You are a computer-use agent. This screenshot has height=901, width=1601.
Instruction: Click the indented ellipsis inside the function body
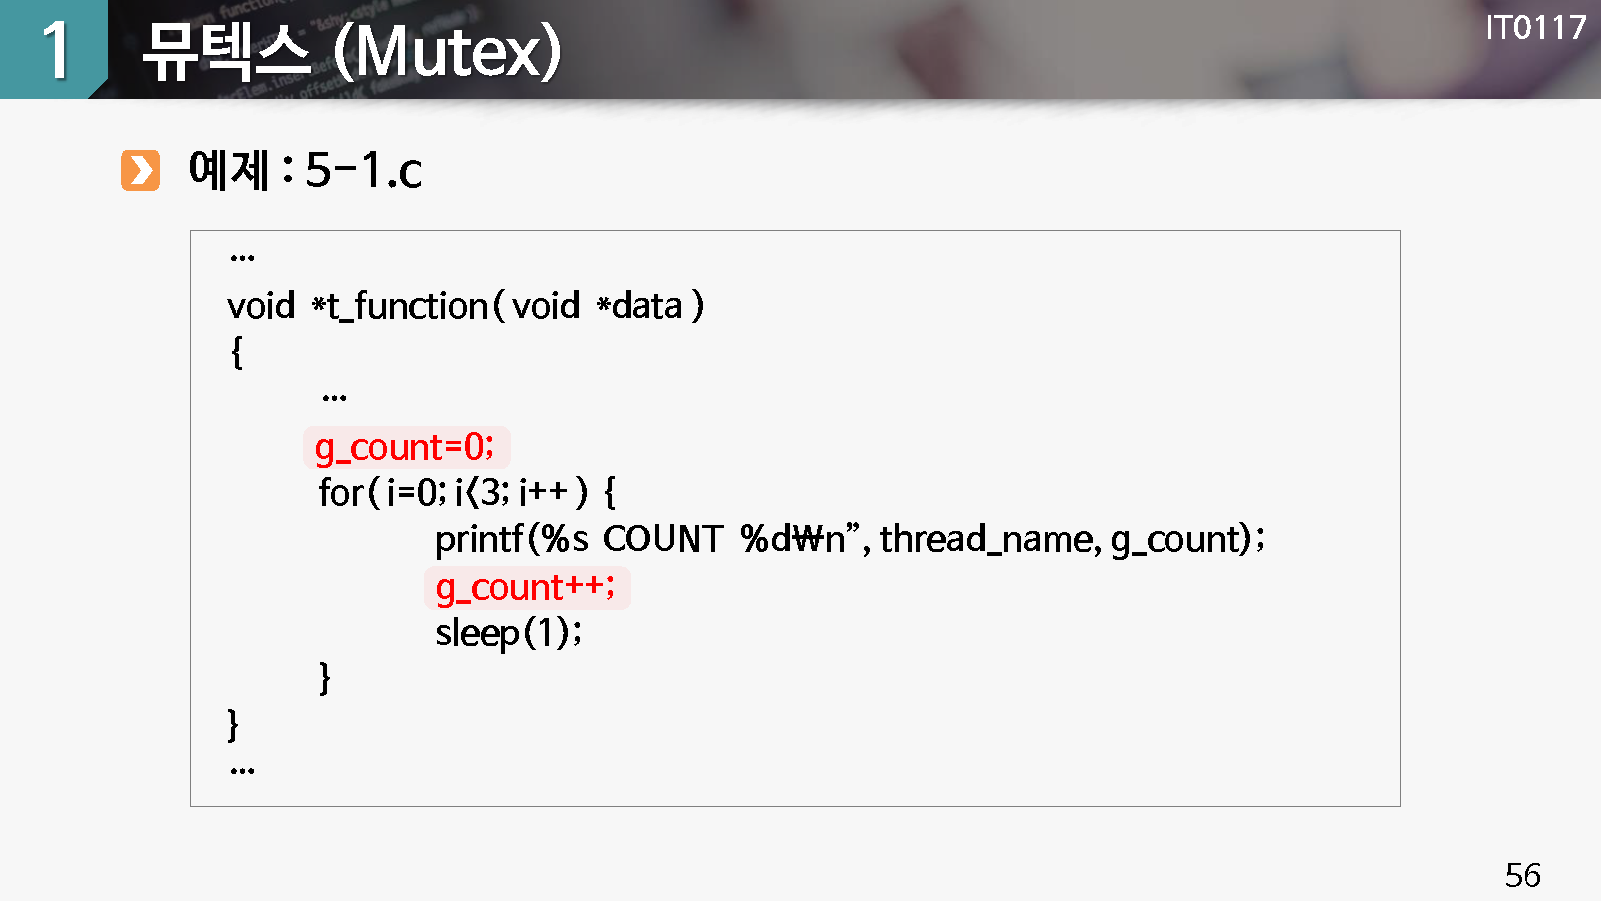[334, 398]
